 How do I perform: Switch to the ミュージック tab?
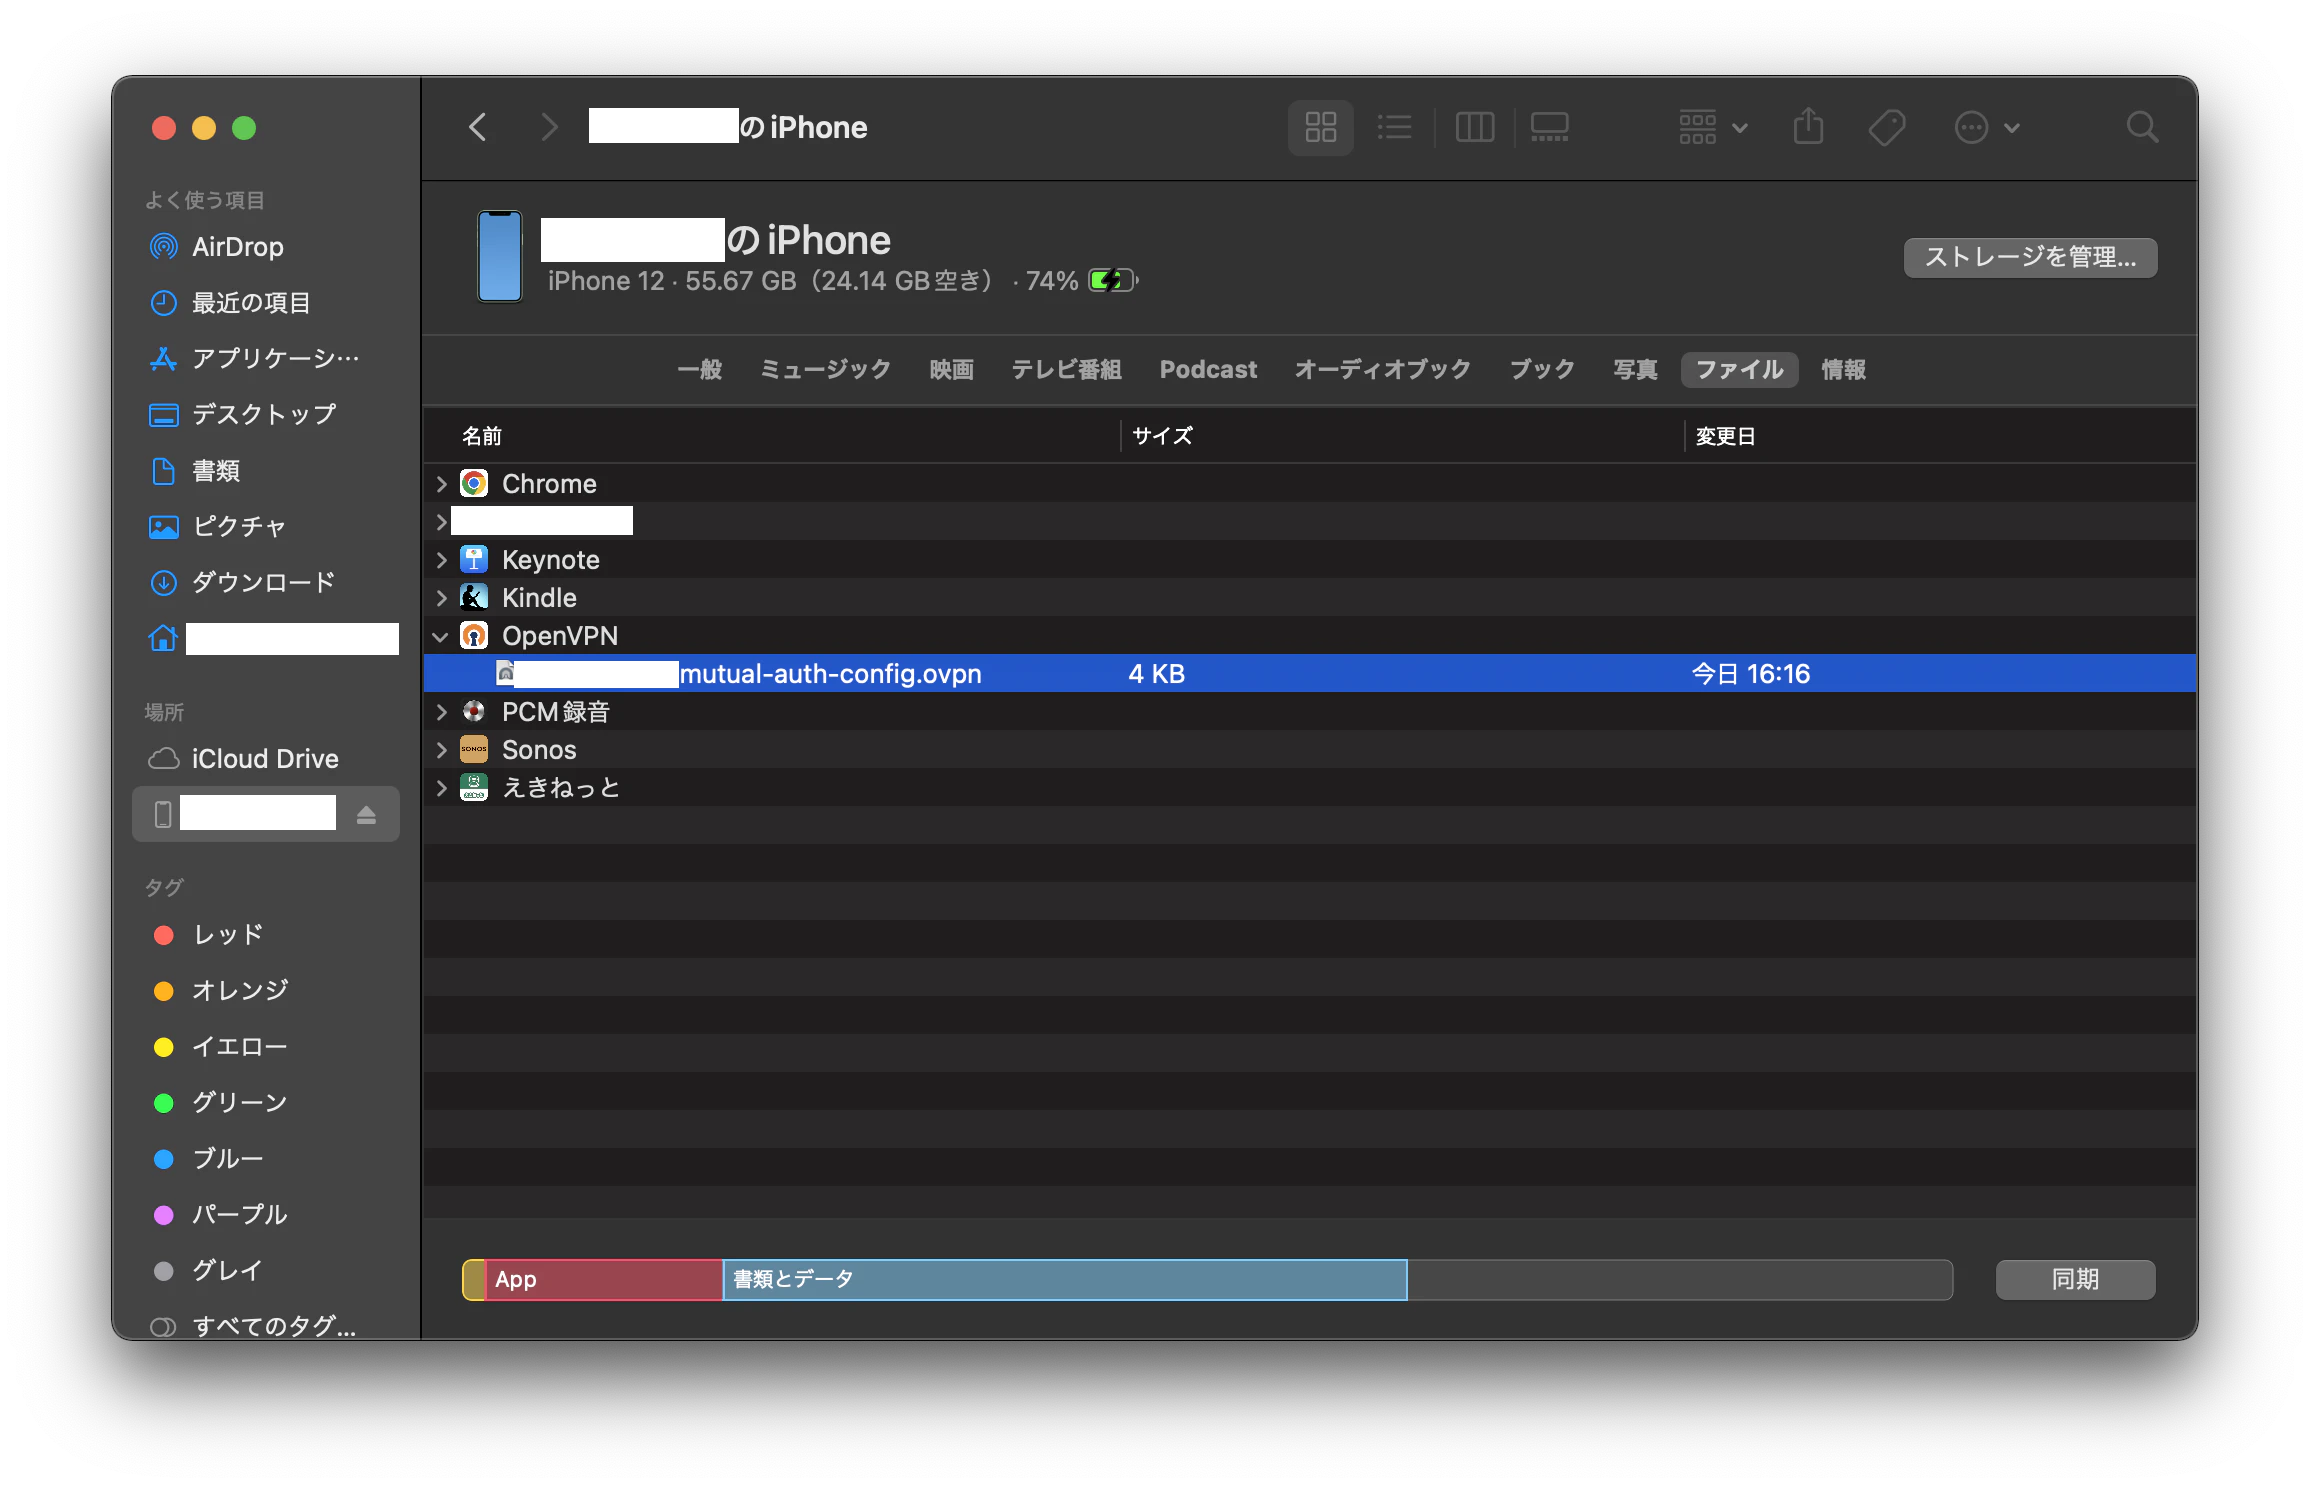coord(825,370)
